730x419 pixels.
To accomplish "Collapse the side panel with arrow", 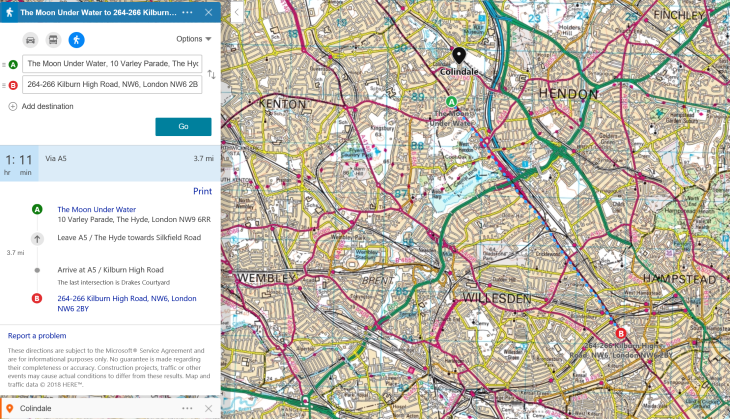I will pyautogui.click(x=235, y=12).
